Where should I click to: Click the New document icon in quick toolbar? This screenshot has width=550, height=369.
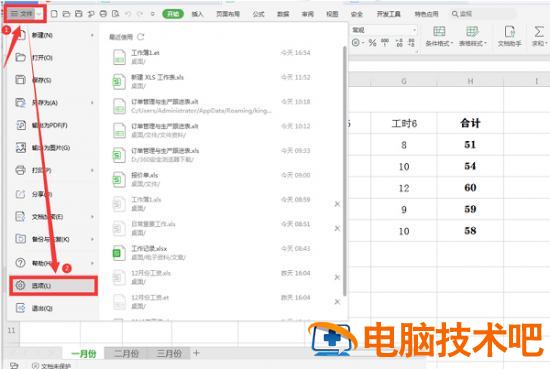54,14
